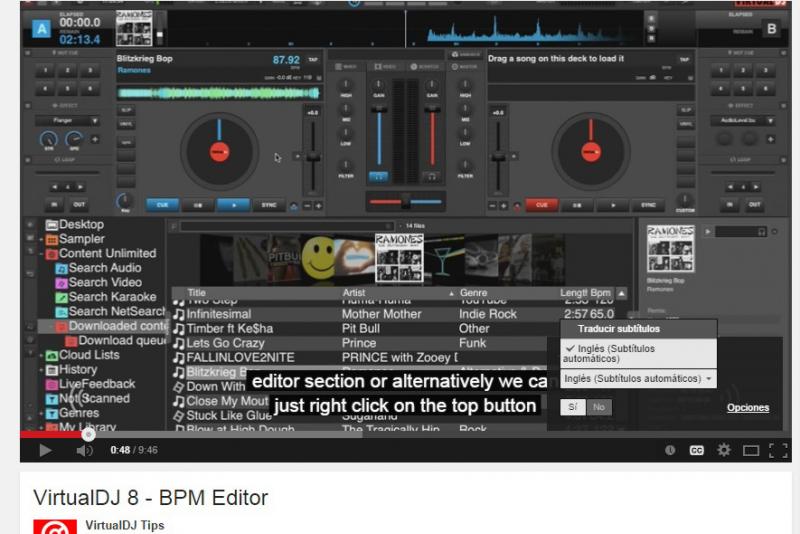Image resolution: width=800 pixels, height=534 pixels.
Task: Click the YouTube progress bar scrubber
Action: (x=88, y=435)
